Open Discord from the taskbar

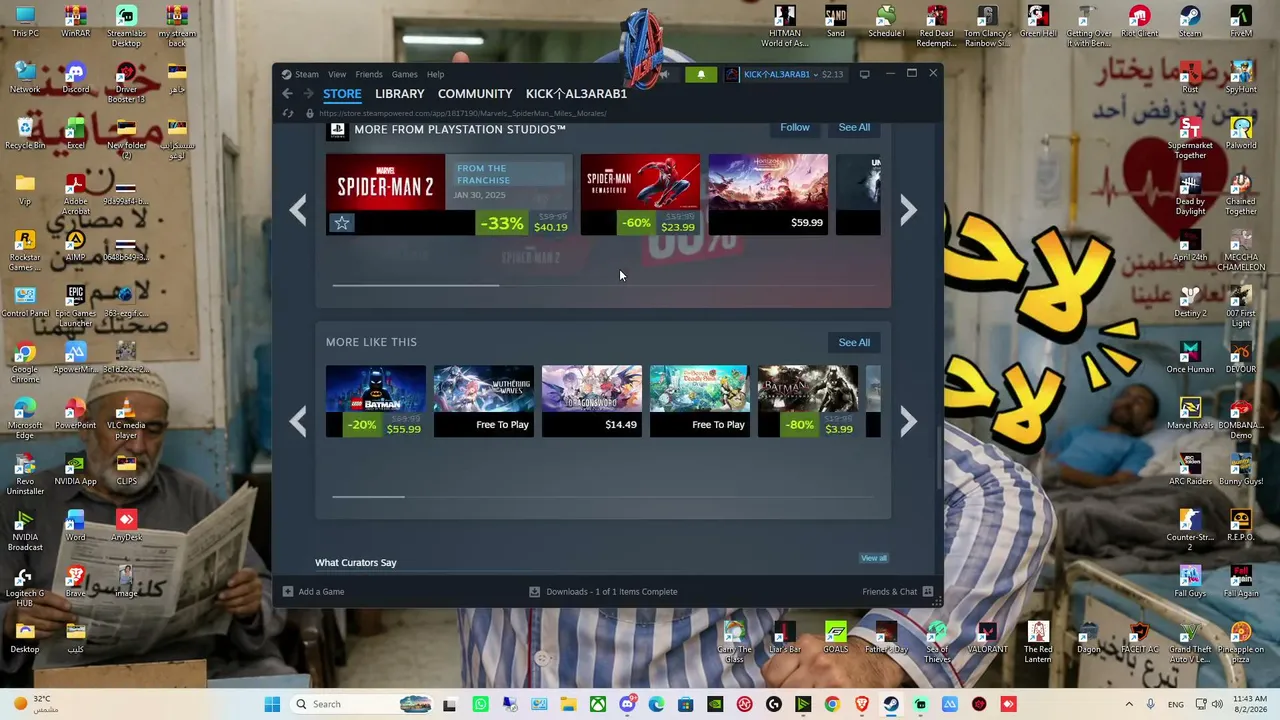(627, 704)
